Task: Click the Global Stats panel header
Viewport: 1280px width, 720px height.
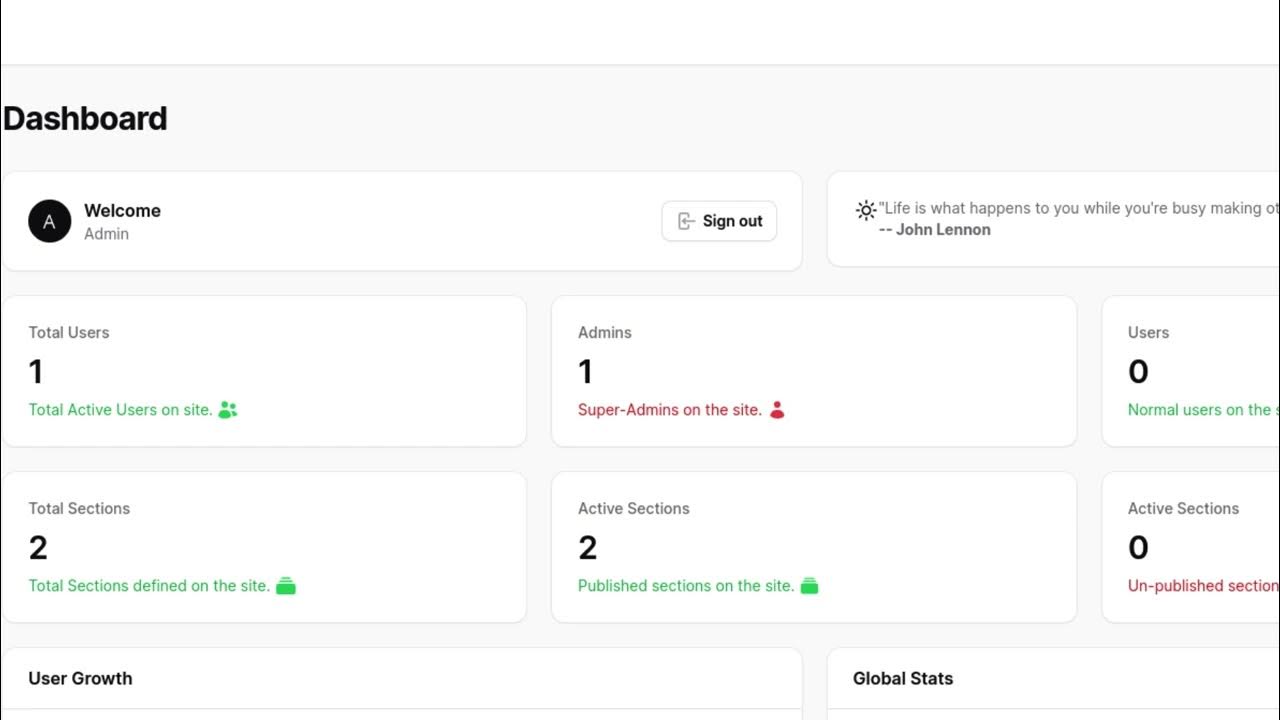Action: [902, 678]
